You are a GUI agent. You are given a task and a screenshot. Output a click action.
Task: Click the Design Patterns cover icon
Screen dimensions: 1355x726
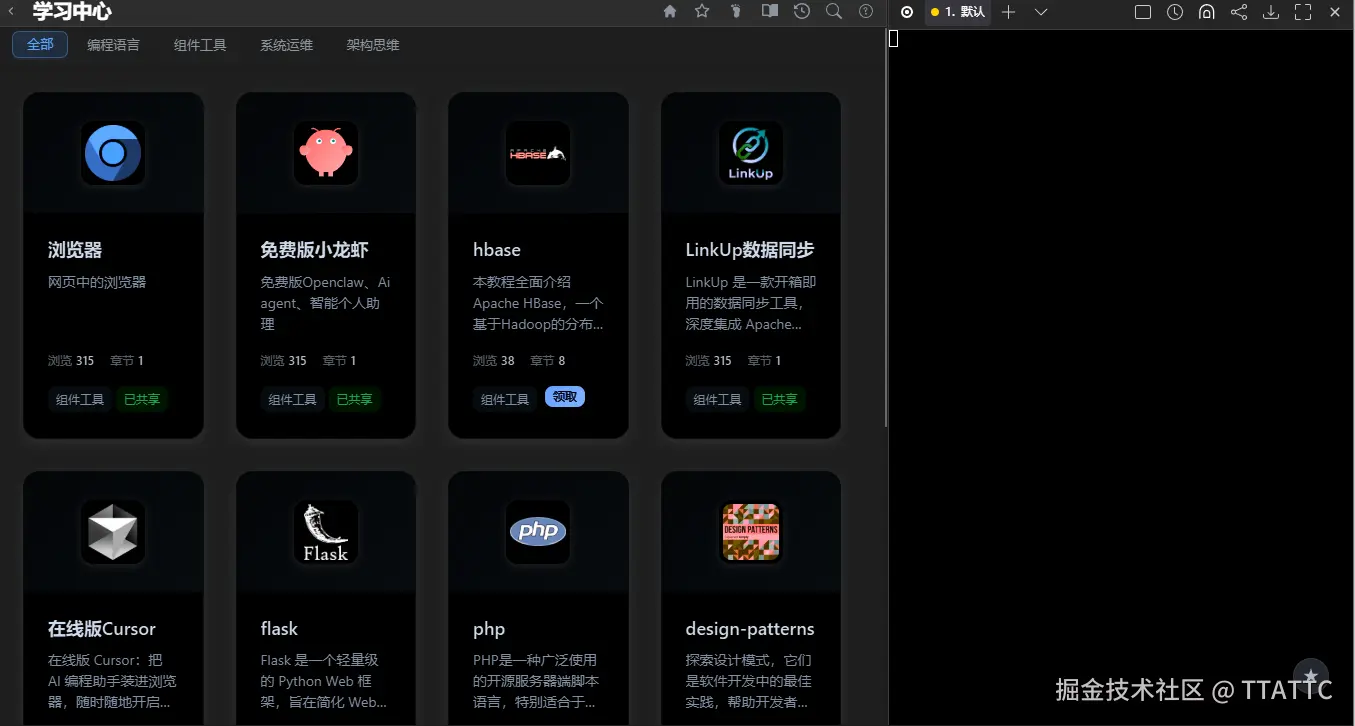751,532
